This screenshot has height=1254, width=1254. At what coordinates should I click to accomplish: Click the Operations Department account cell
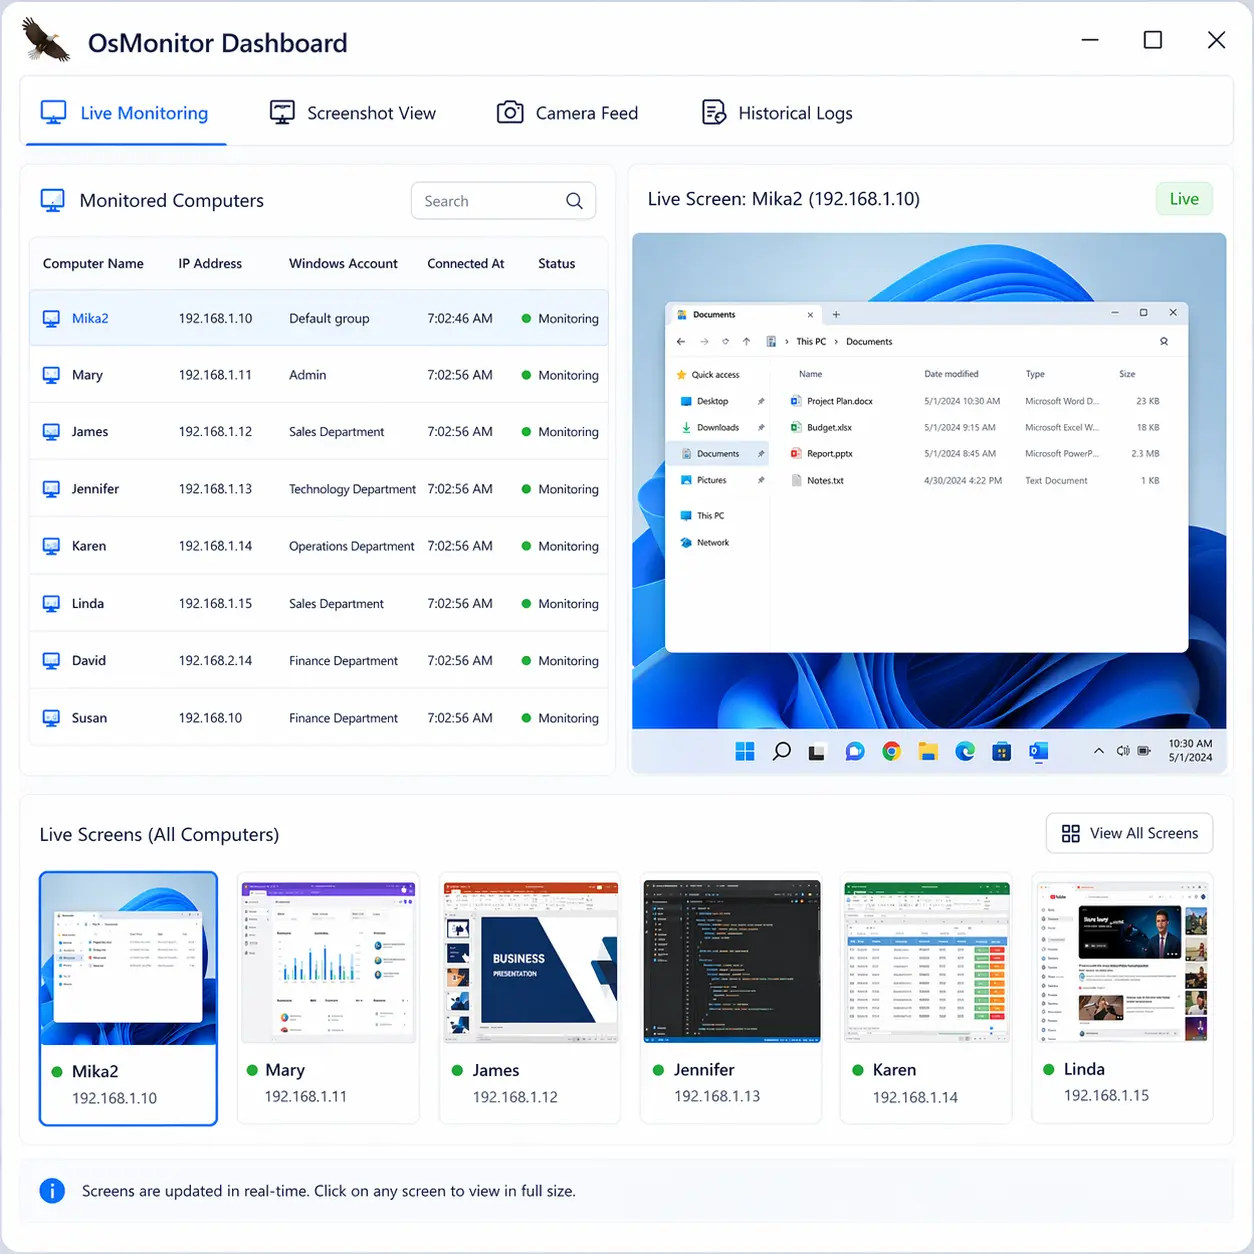point(351,546)
